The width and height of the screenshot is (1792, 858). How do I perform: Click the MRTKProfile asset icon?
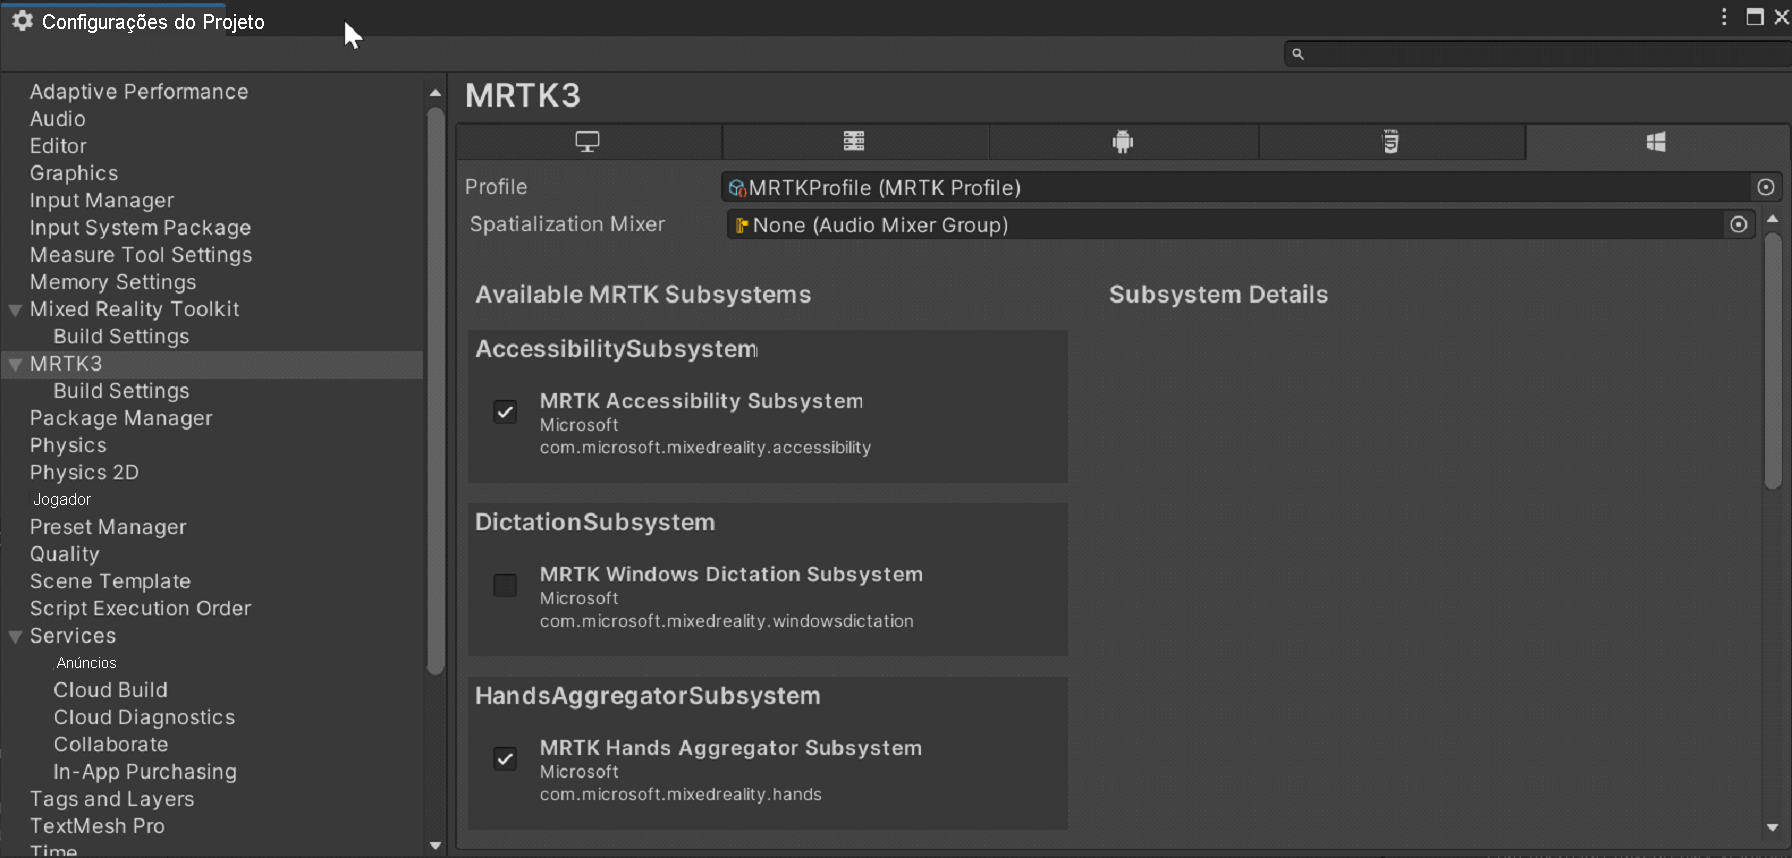click(737, 188)
